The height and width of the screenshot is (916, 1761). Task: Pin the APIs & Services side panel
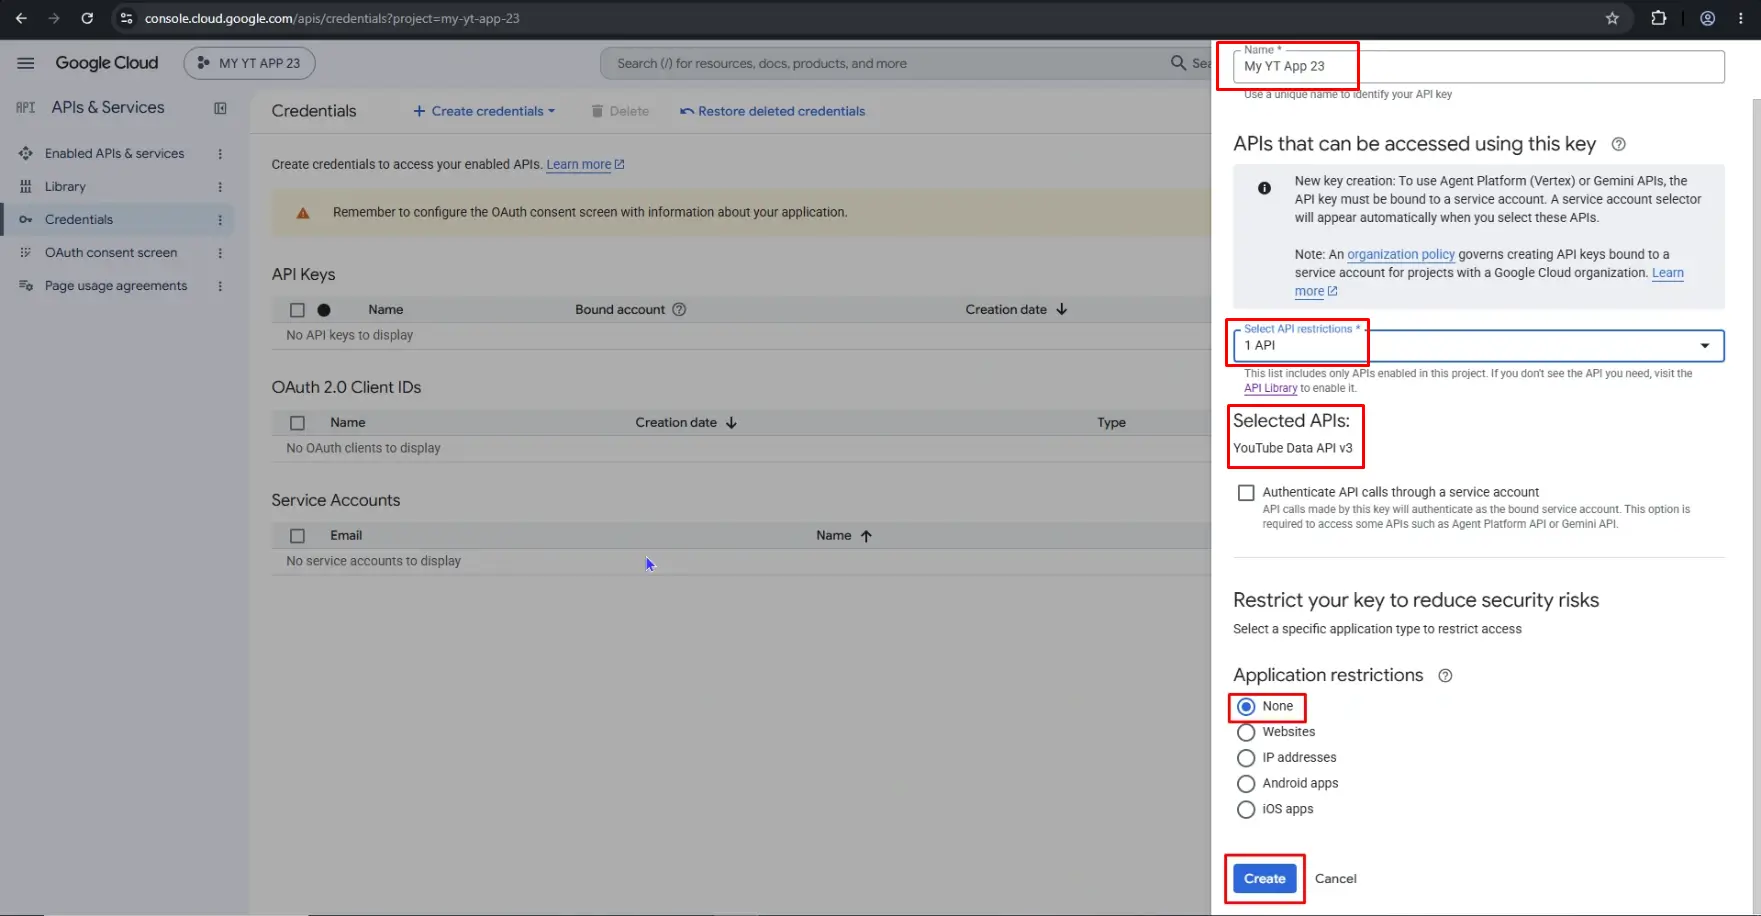(220, 108)
